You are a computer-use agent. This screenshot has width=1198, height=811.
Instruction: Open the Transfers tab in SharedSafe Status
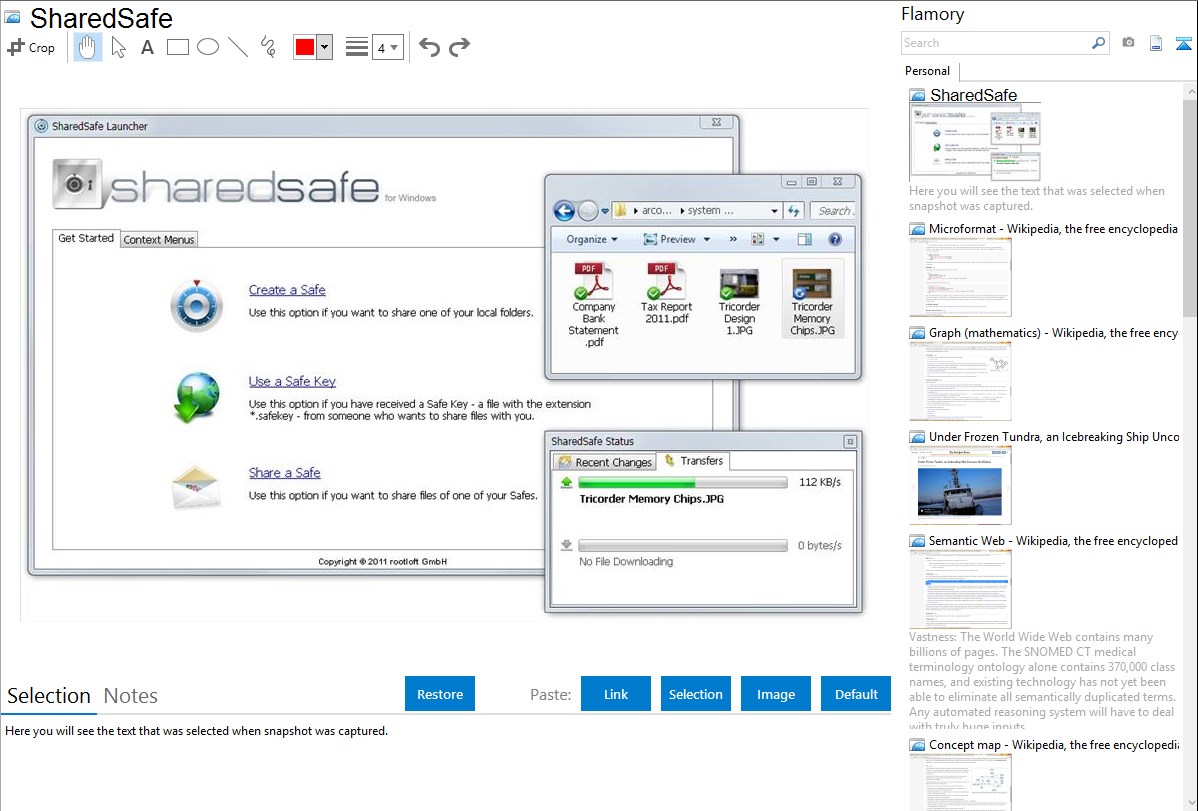pyautogui.click(x=694, y=461)
